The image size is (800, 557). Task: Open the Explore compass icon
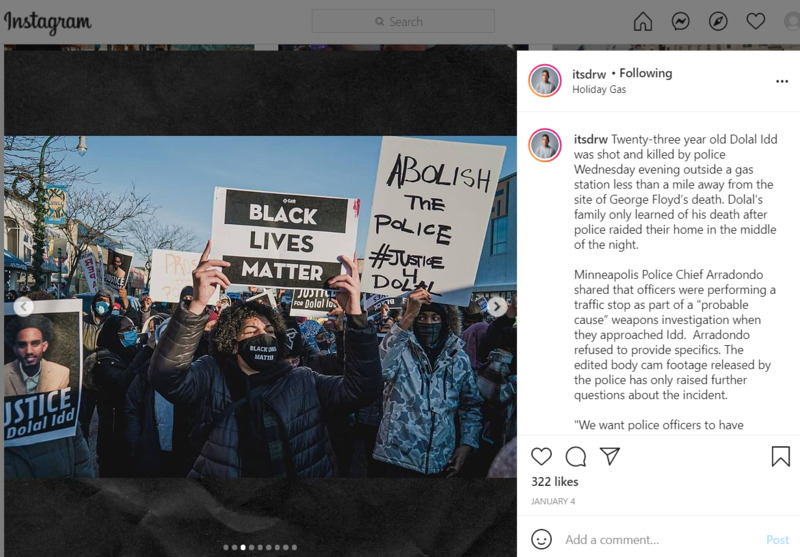coord(718,21)
